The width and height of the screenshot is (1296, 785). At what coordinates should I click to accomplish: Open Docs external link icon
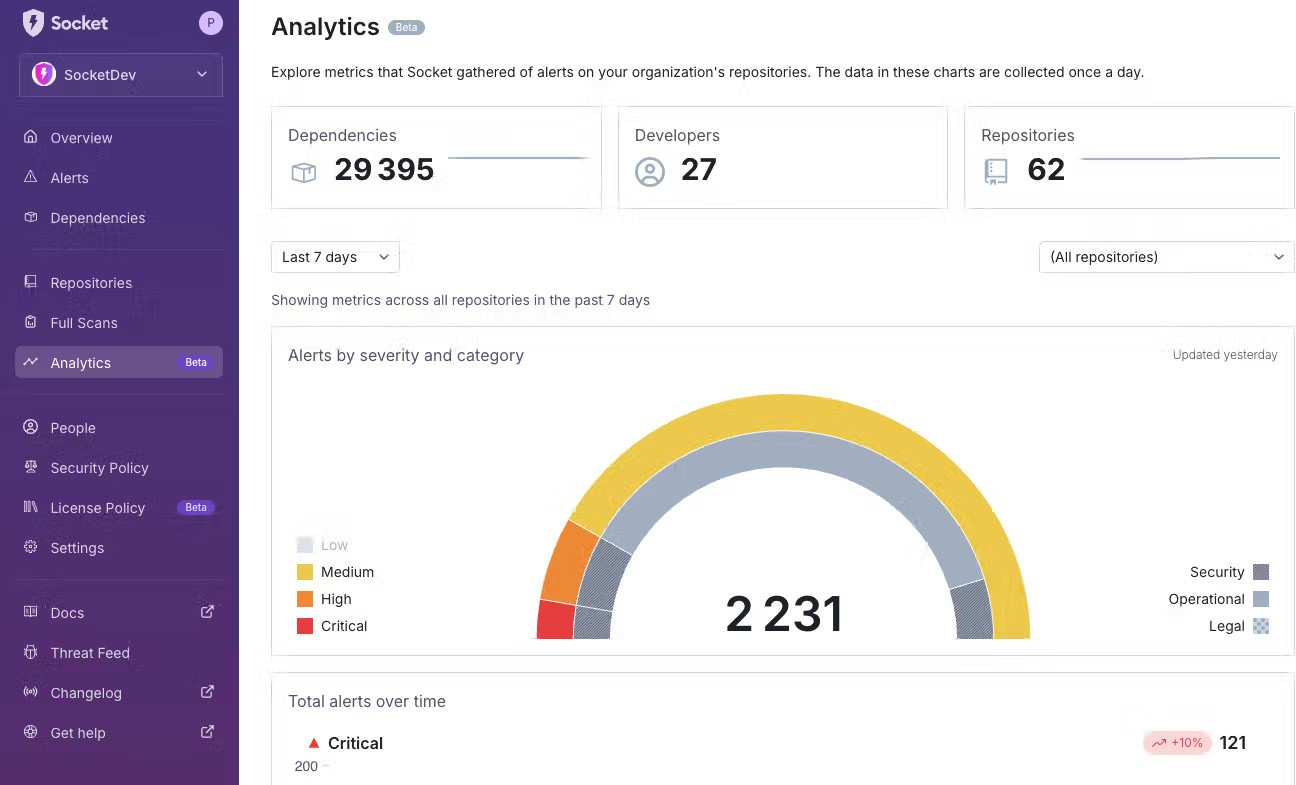click(208, 612)
